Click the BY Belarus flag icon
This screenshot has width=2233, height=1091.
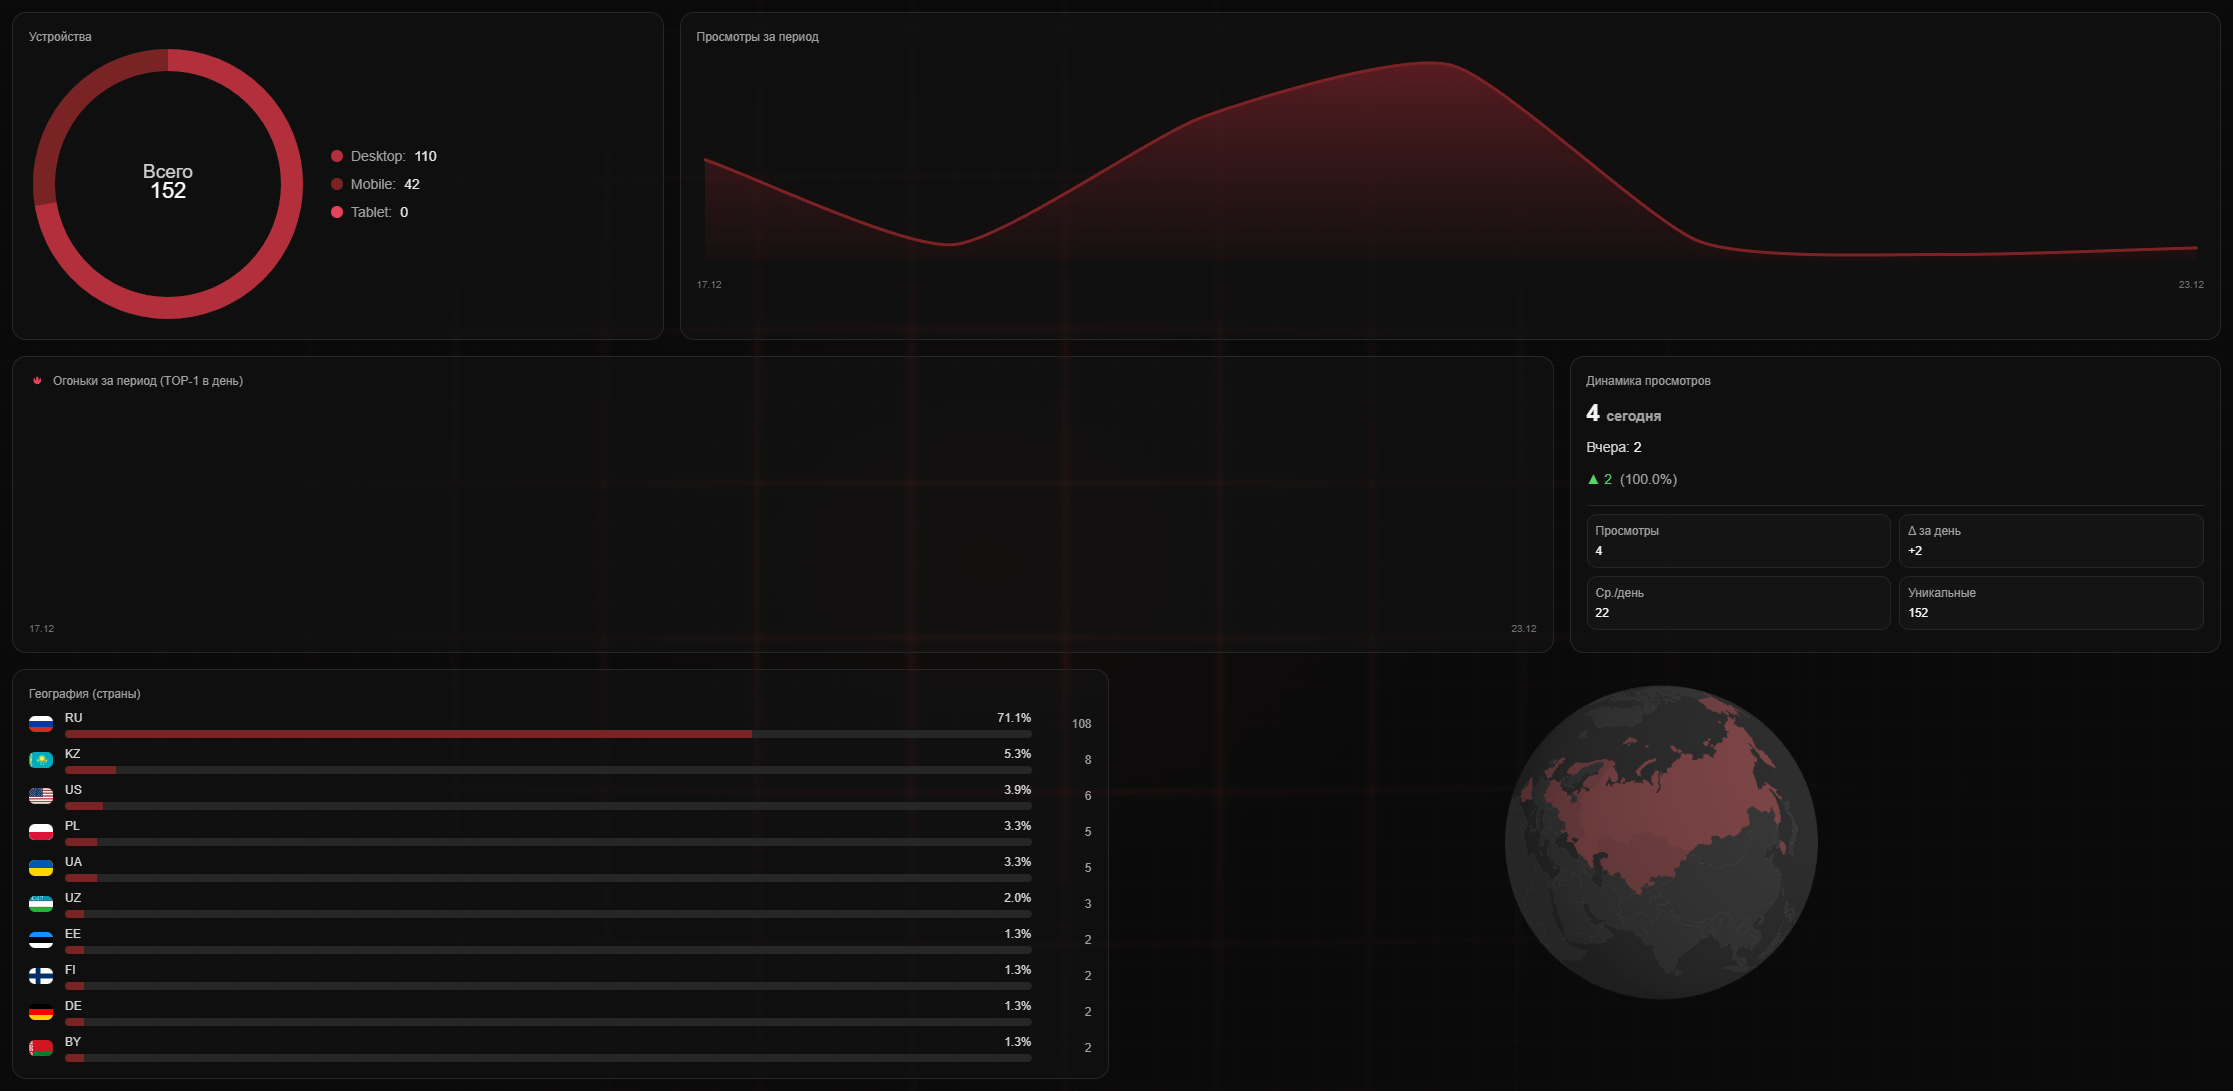click(x=40, y=1047)
